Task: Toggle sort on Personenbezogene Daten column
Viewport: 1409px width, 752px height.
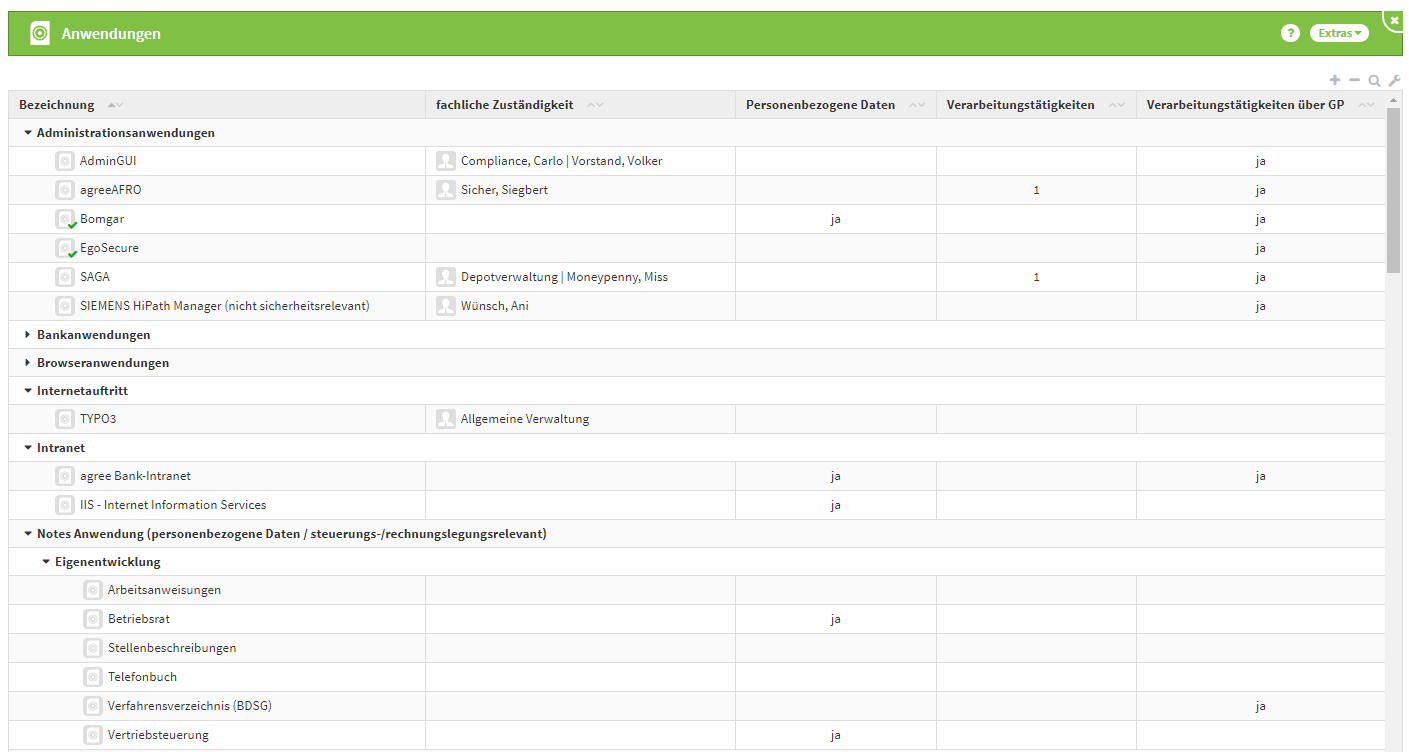Action: (917, 105)
